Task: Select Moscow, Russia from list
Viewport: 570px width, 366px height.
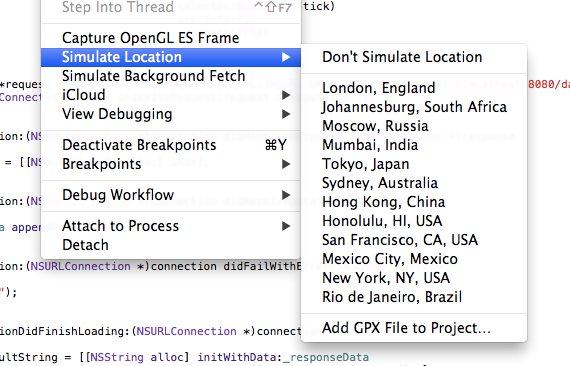Action: point(414,126)
